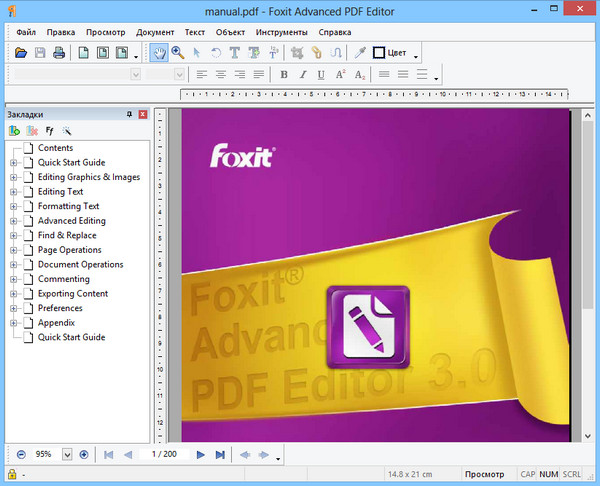Open the zoom percentage dropdown

(67, 454)
